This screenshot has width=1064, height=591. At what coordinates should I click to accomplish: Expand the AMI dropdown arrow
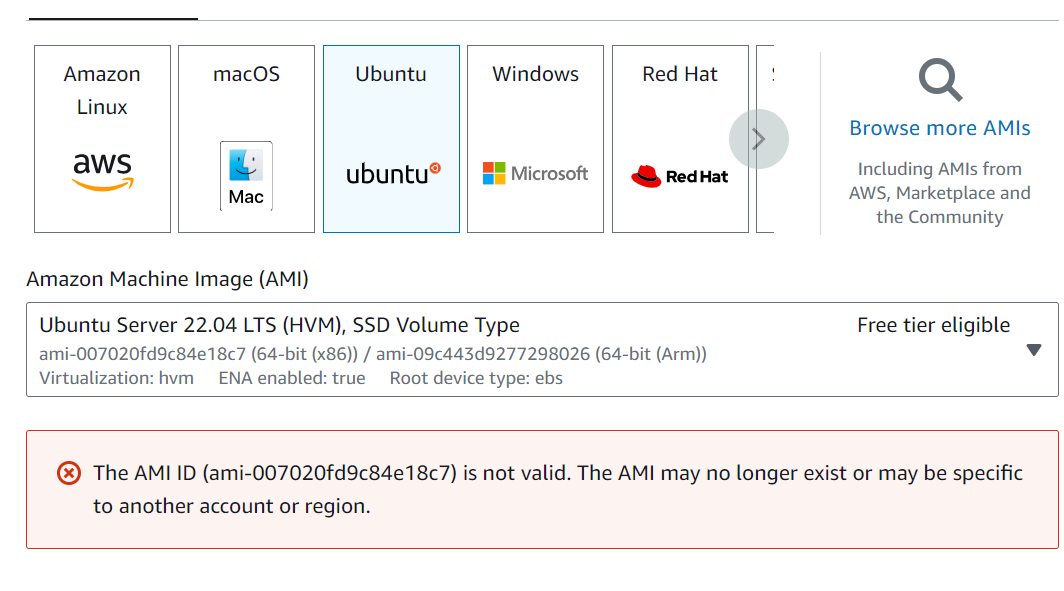coord(1034,350)
